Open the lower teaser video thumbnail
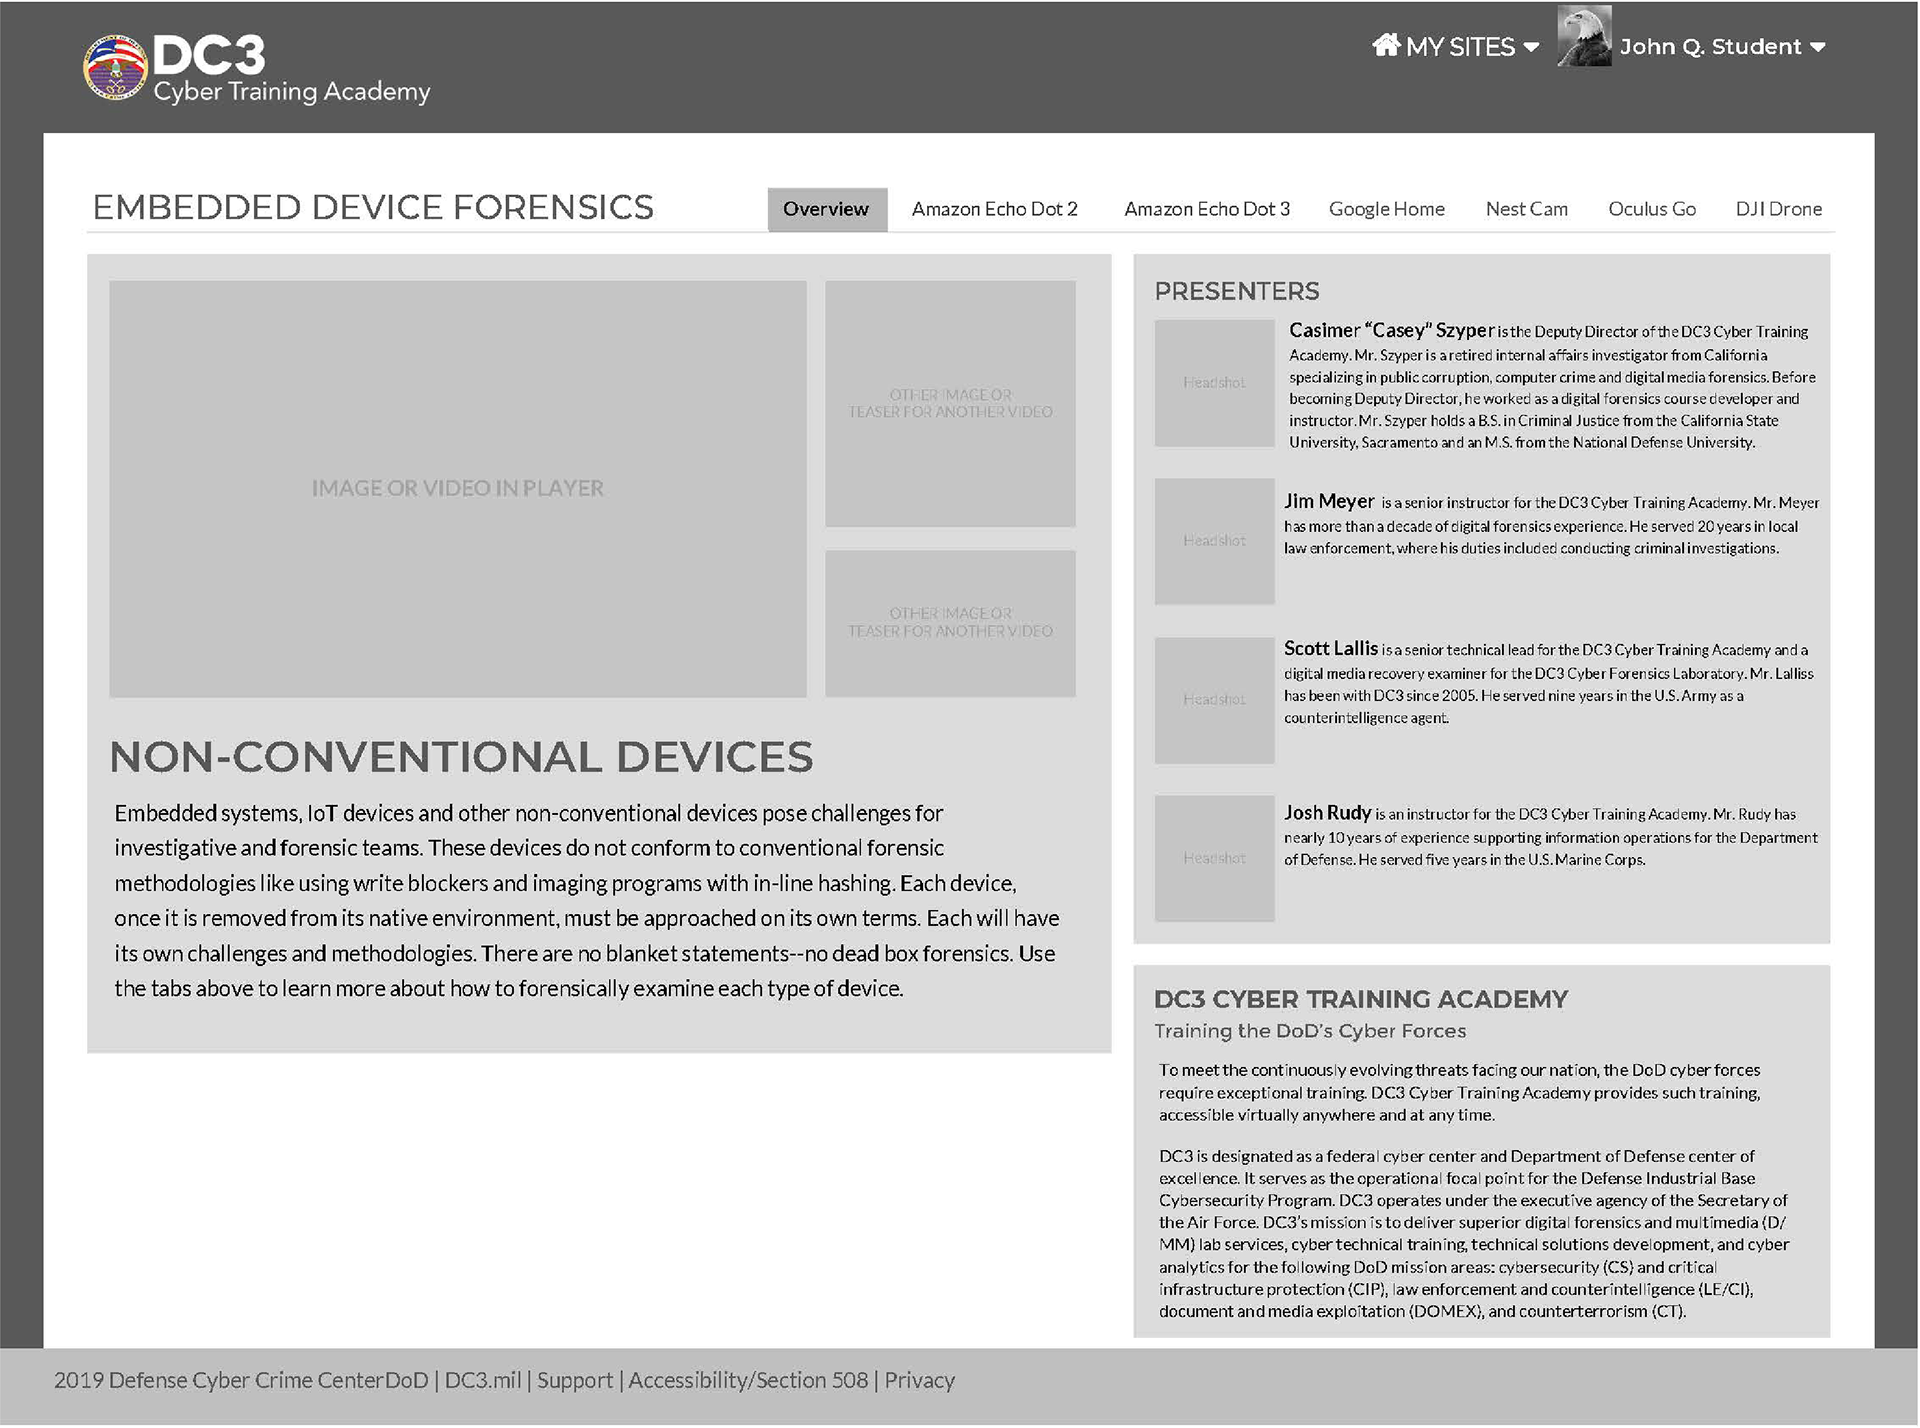This screenshot has width=1920, height=1428. point(950,623)
